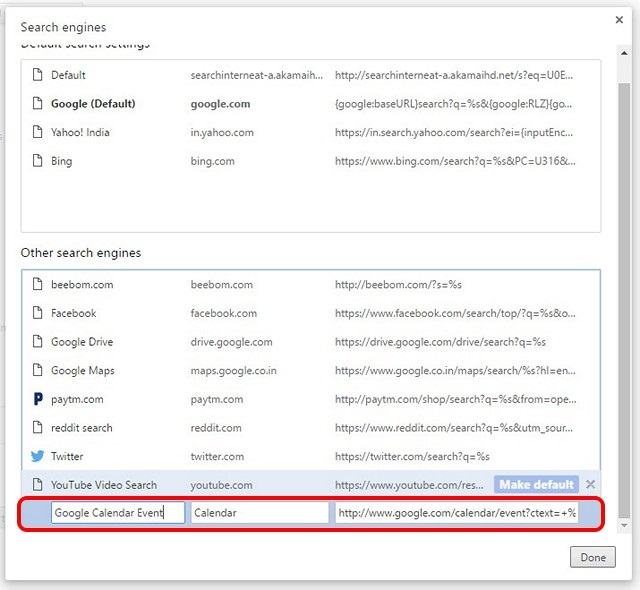Click the Twitter bird icon
The image size is (640, 590).
[38, 456]
